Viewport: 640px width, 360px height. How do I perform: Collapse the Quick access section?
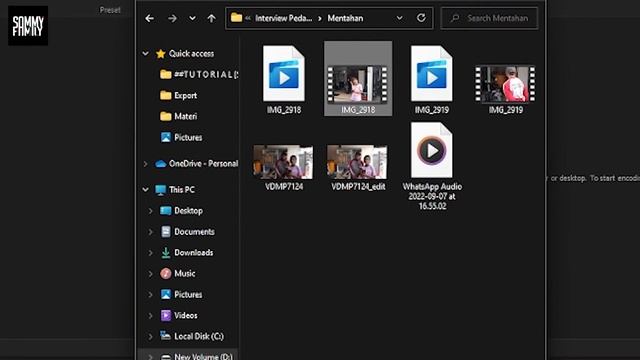coord(146,53)
